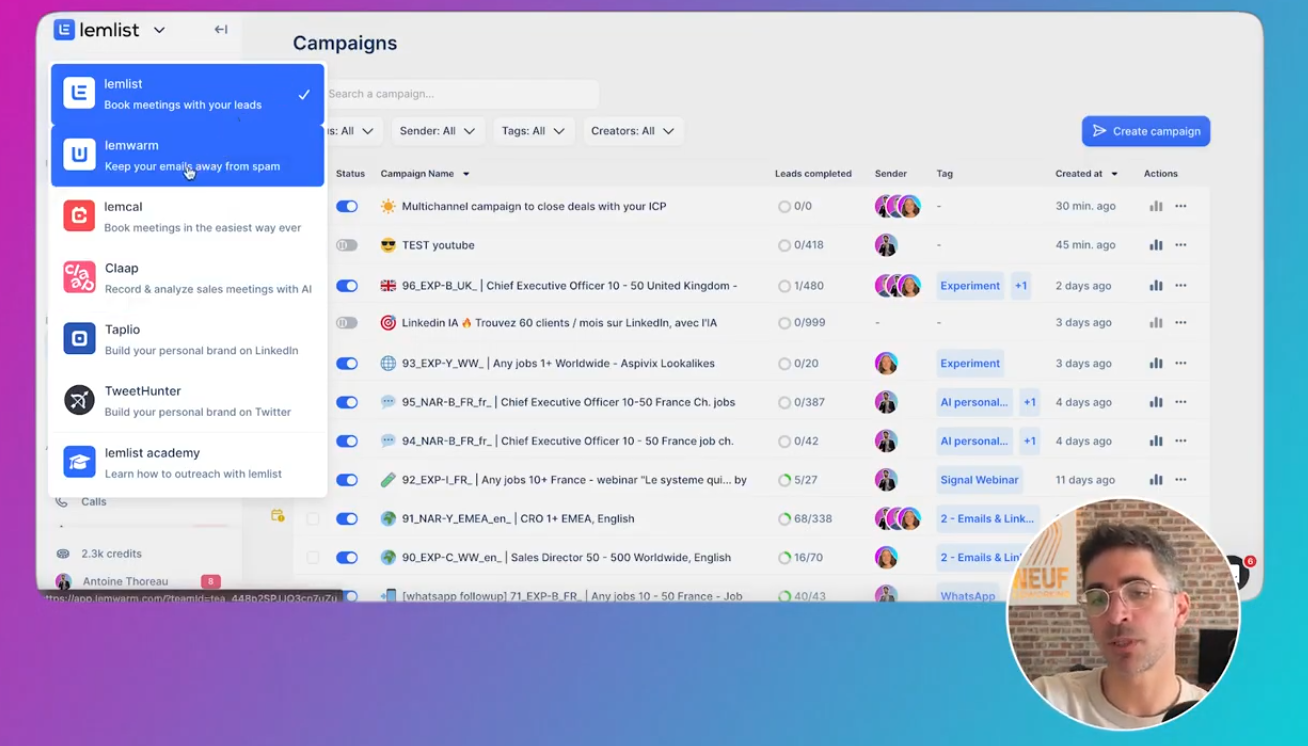
Task: Click the lemcal calendar icon
Action: coord(79,216)
